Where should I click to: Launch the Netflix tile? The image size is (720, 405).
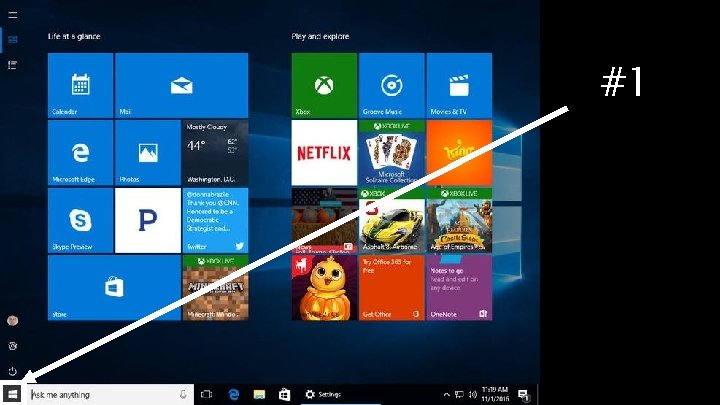[324, 153]
